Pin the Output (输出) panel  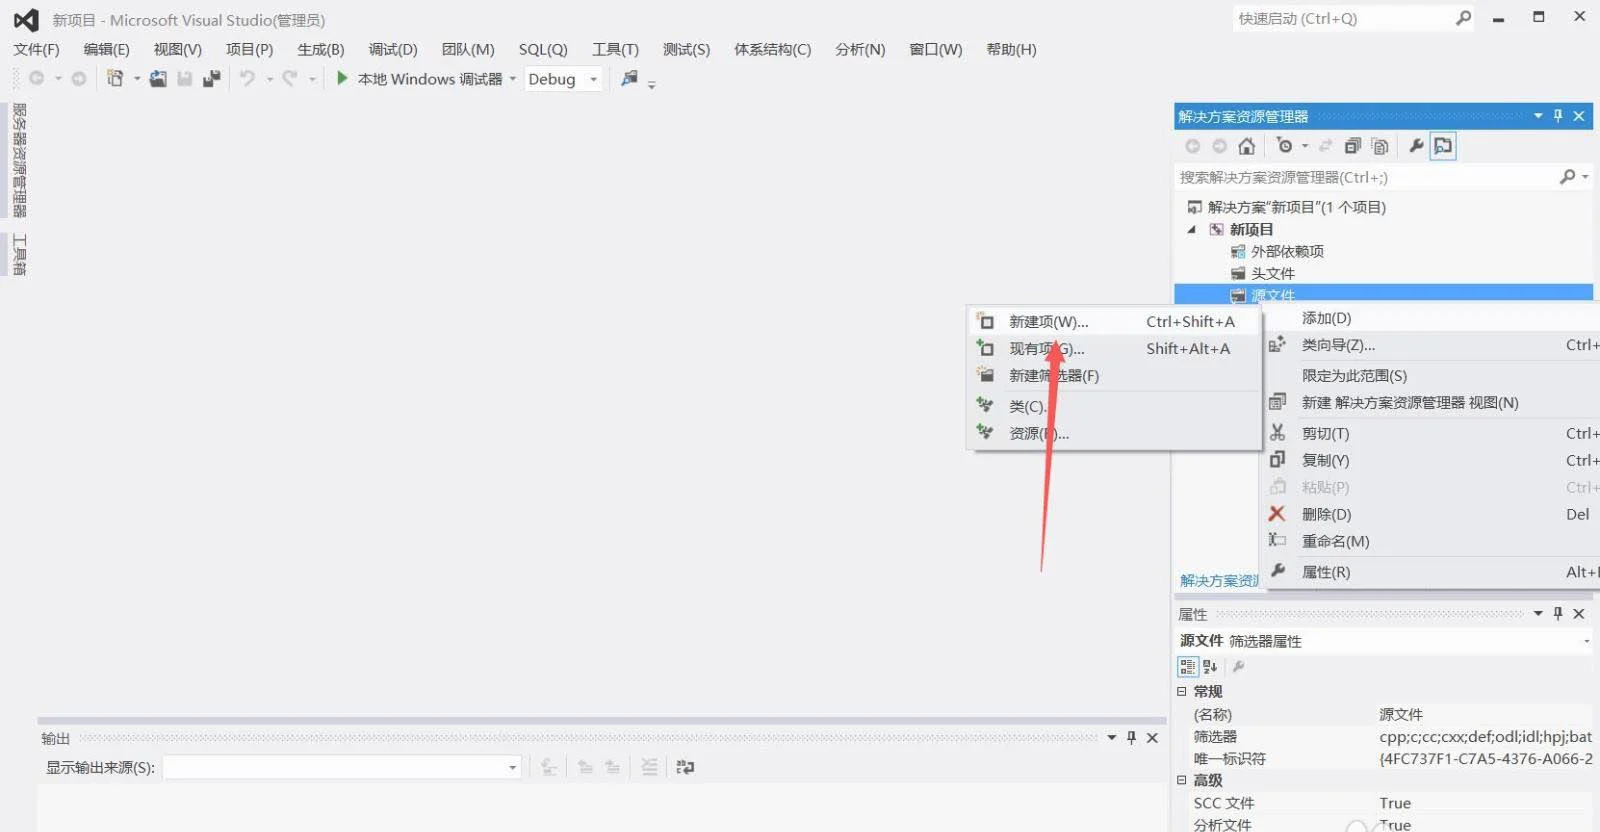coord(1131,737)
